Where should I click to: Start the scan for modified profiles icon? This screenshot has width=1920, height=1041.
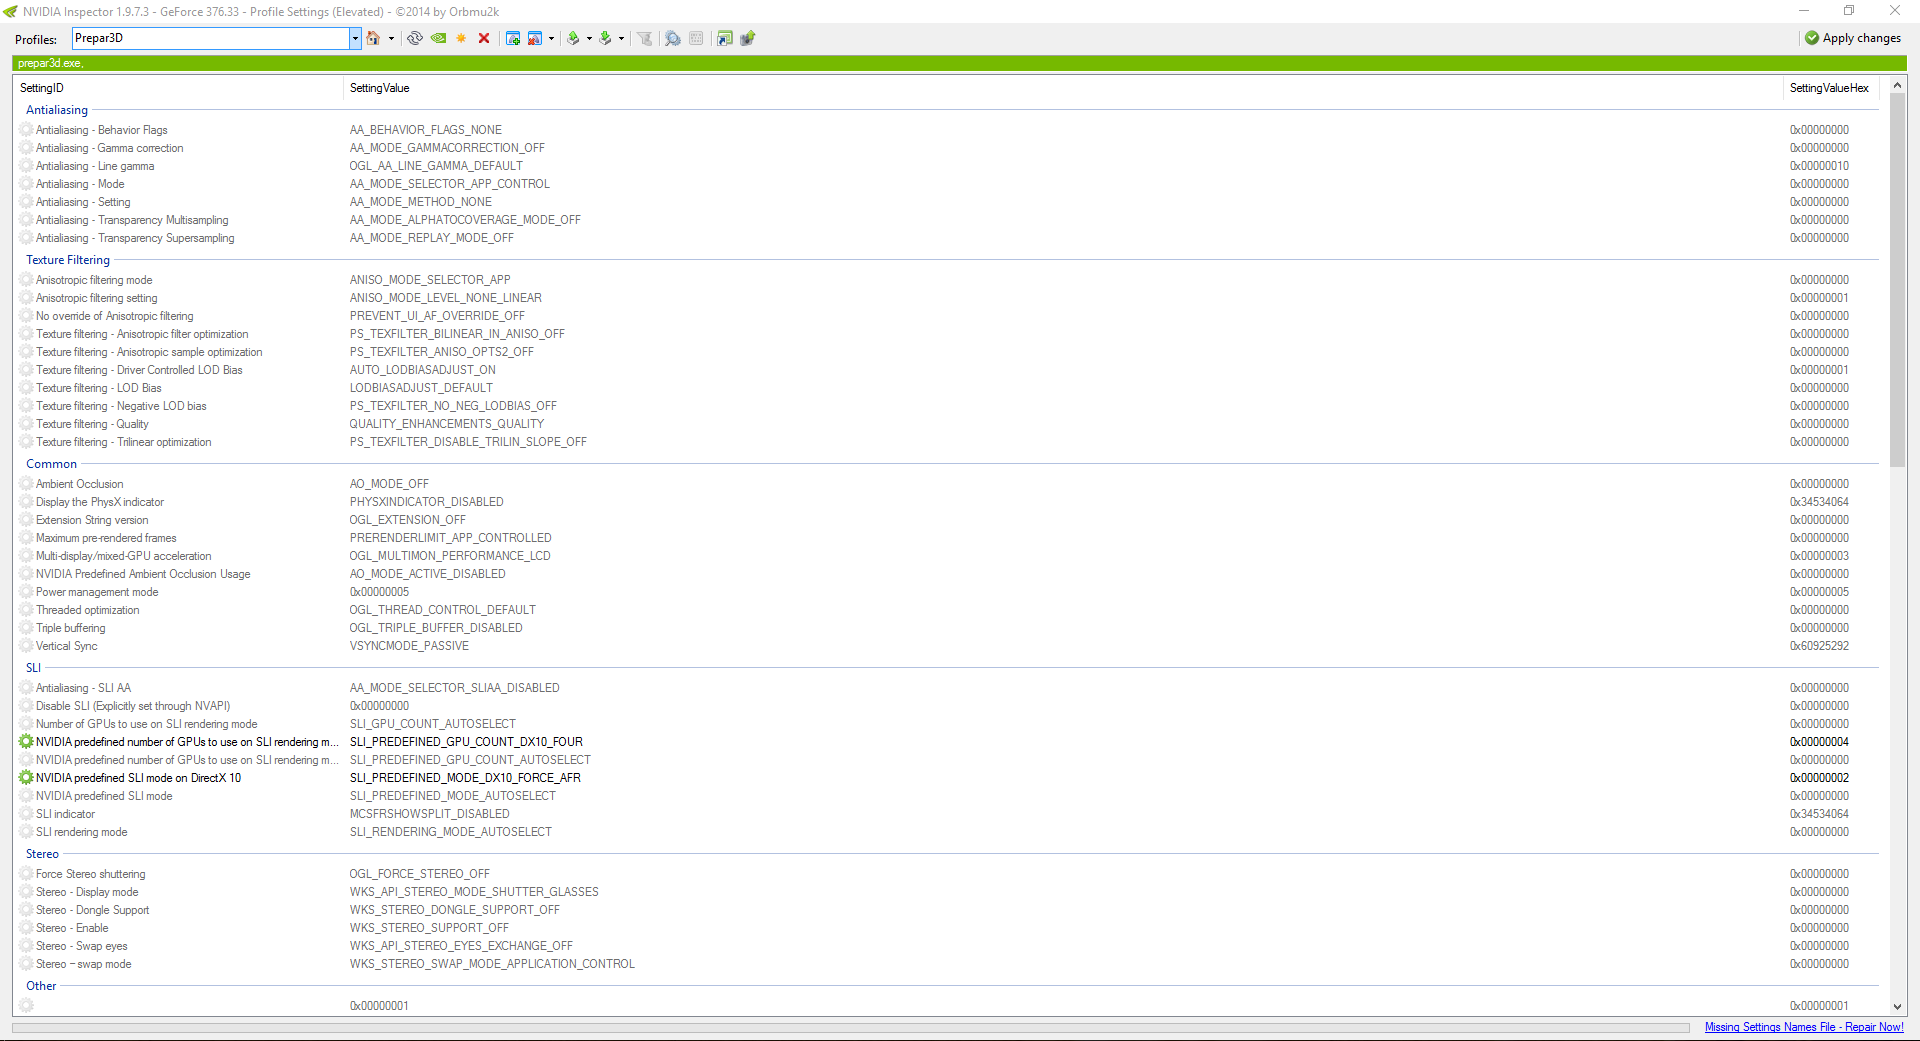tap(673, 38)
